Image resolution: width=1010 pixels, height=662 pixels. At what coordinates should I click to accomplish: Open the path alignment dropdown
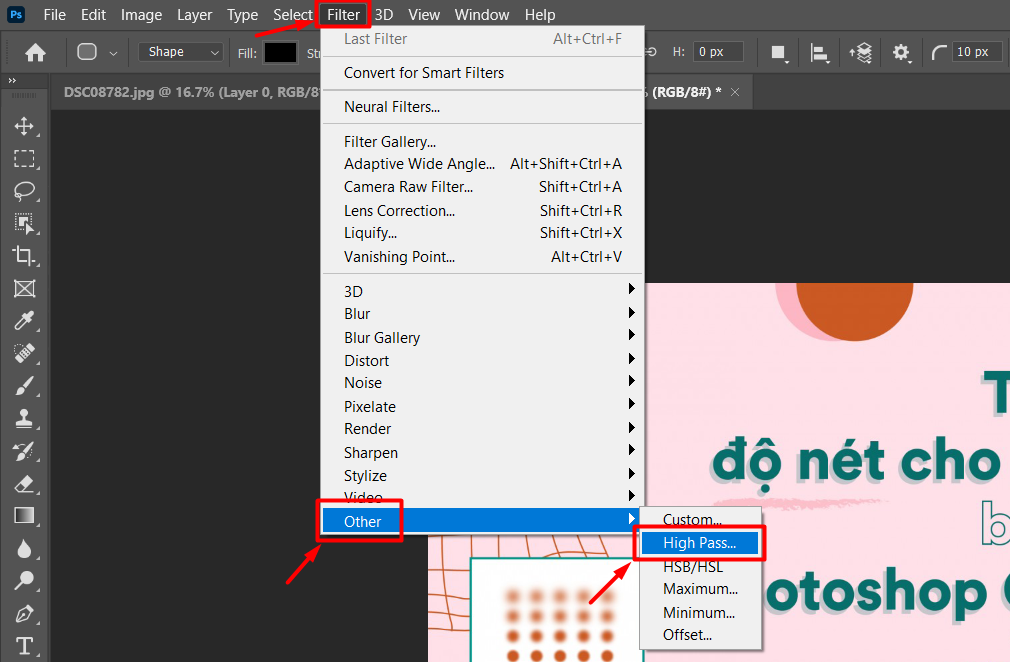[x=820, y=52]
